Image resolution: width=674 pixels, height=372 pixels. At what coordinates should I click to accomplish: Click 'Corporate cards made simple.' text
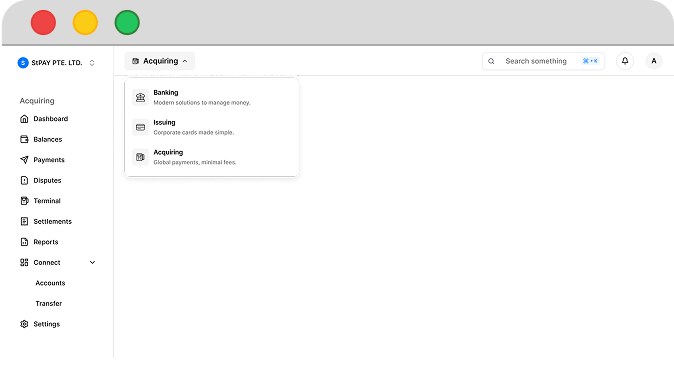click(x=193, y=132)
